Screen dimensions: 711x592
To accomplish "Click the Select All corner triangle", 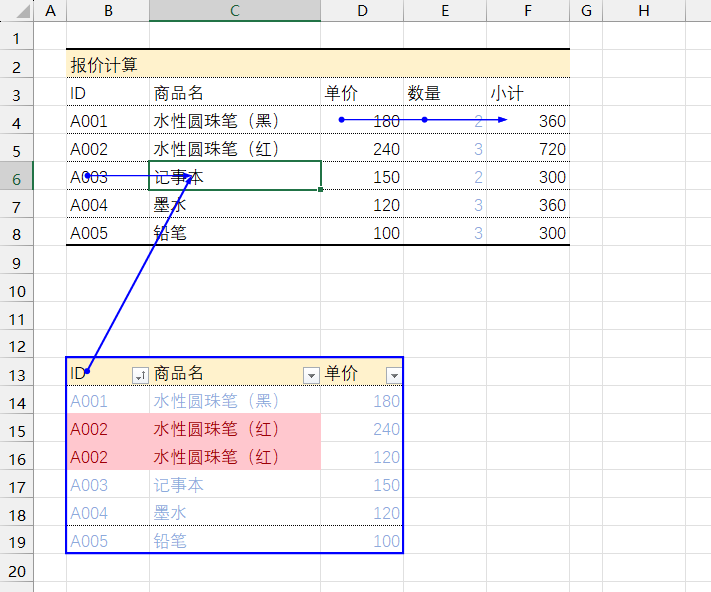I will [17, 11].
